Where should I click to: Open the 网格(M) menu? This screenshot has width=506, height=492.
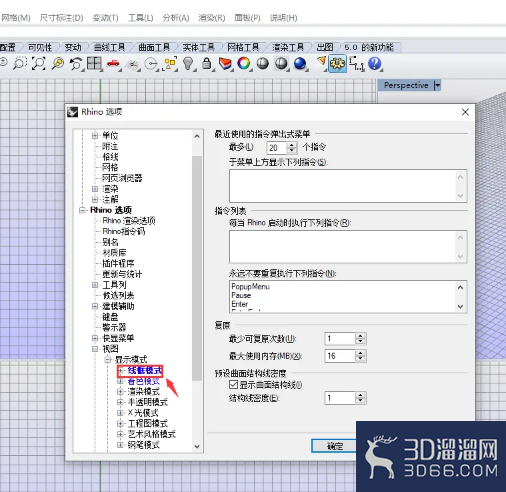click(x=16, y=18)
